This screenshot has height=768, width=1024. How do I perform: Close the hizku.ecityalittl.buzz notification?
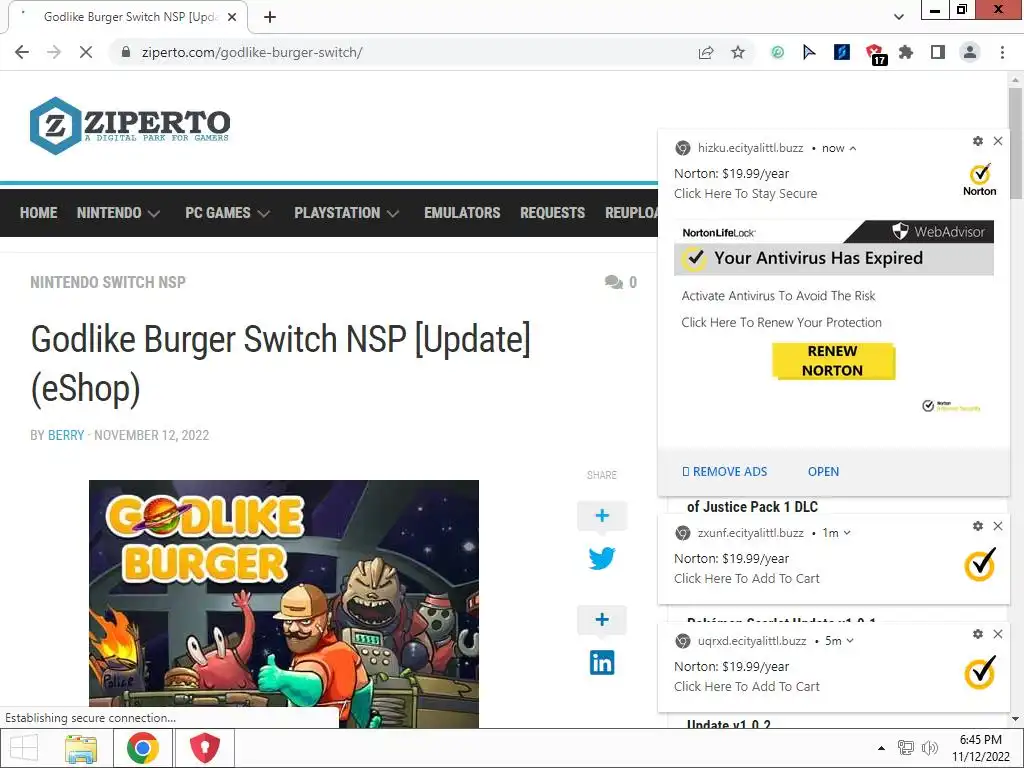[x=998, y=141]
